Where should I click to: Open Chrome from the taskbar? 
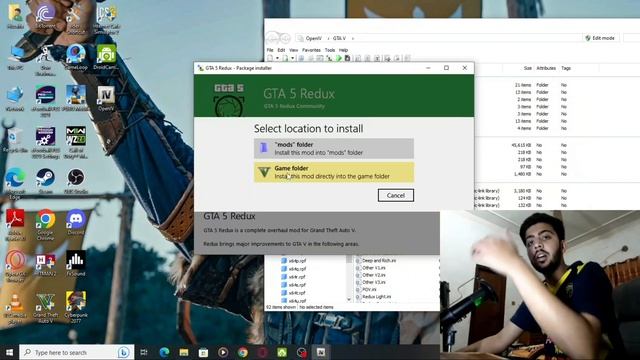coord(242,352)
